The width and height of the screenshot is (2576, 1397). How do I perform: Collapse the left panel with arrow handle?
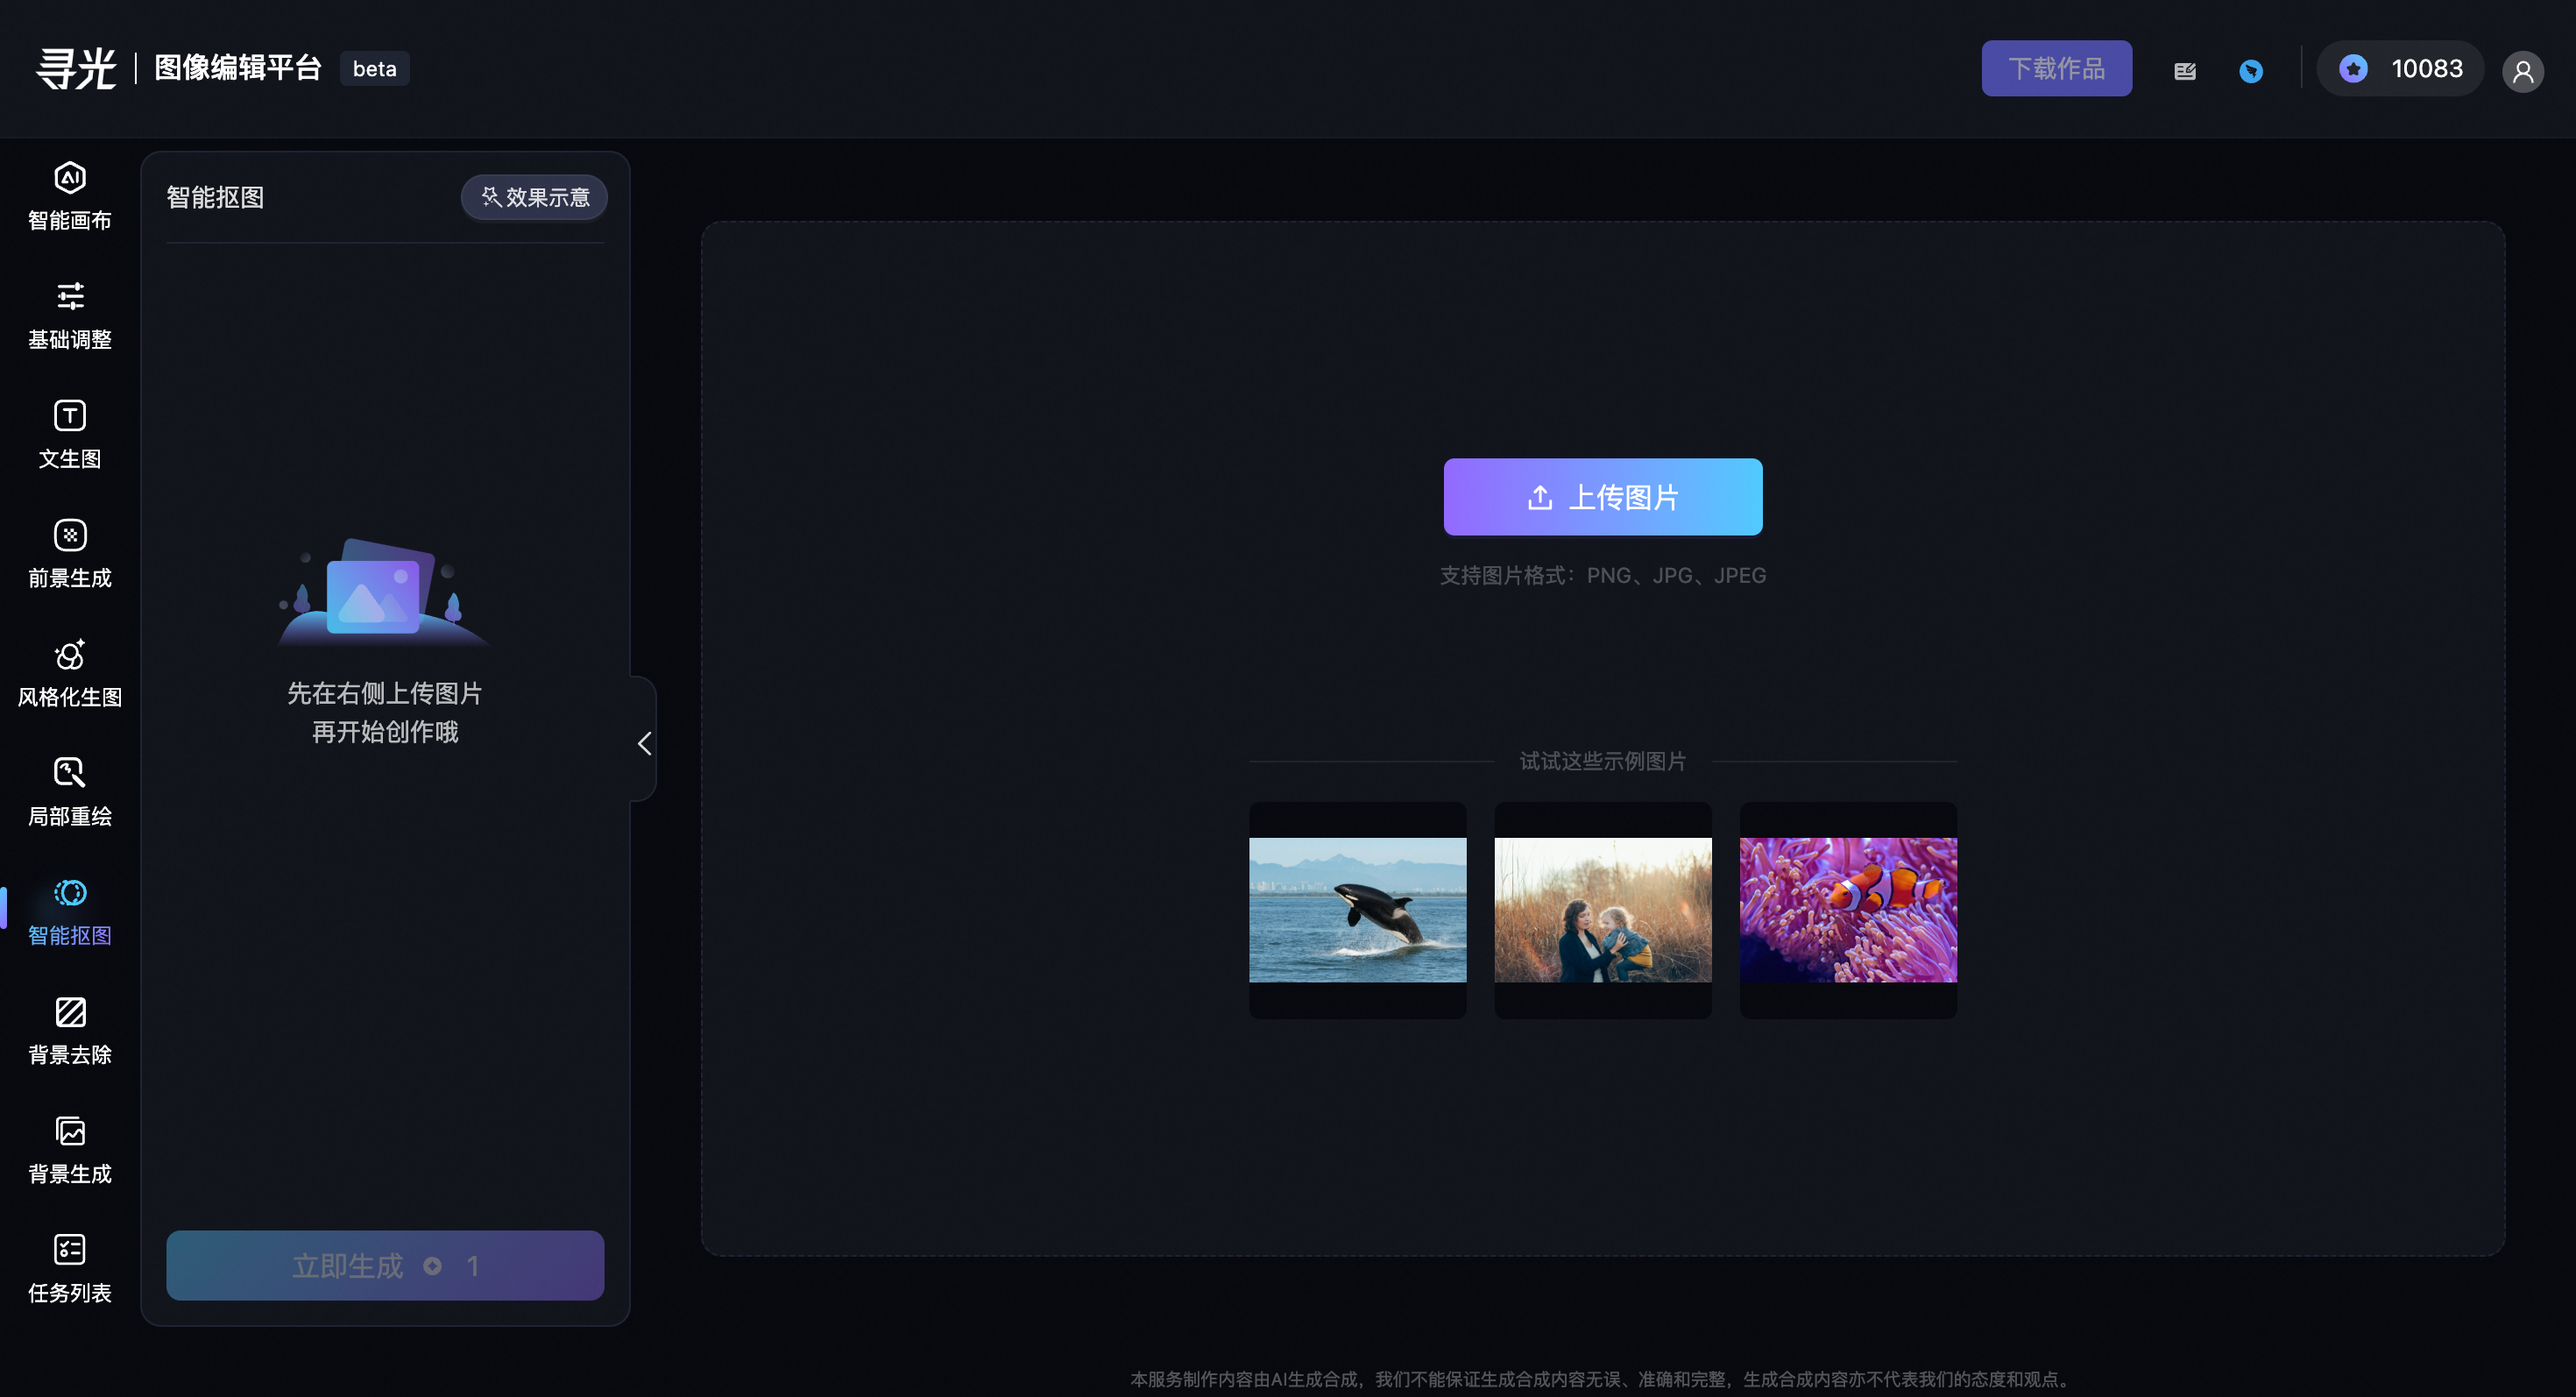(x=644, y=743)
